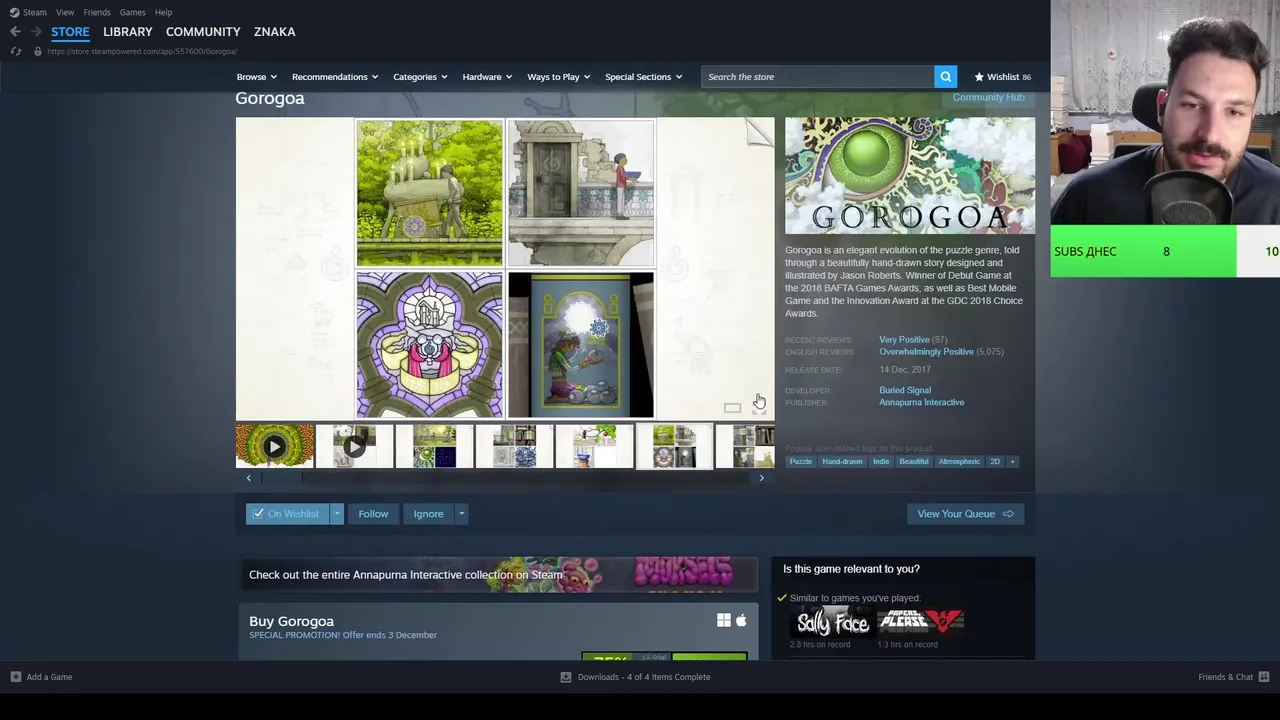
Task: Click the Puzzle tag
Action: click(x=801, y=462)
